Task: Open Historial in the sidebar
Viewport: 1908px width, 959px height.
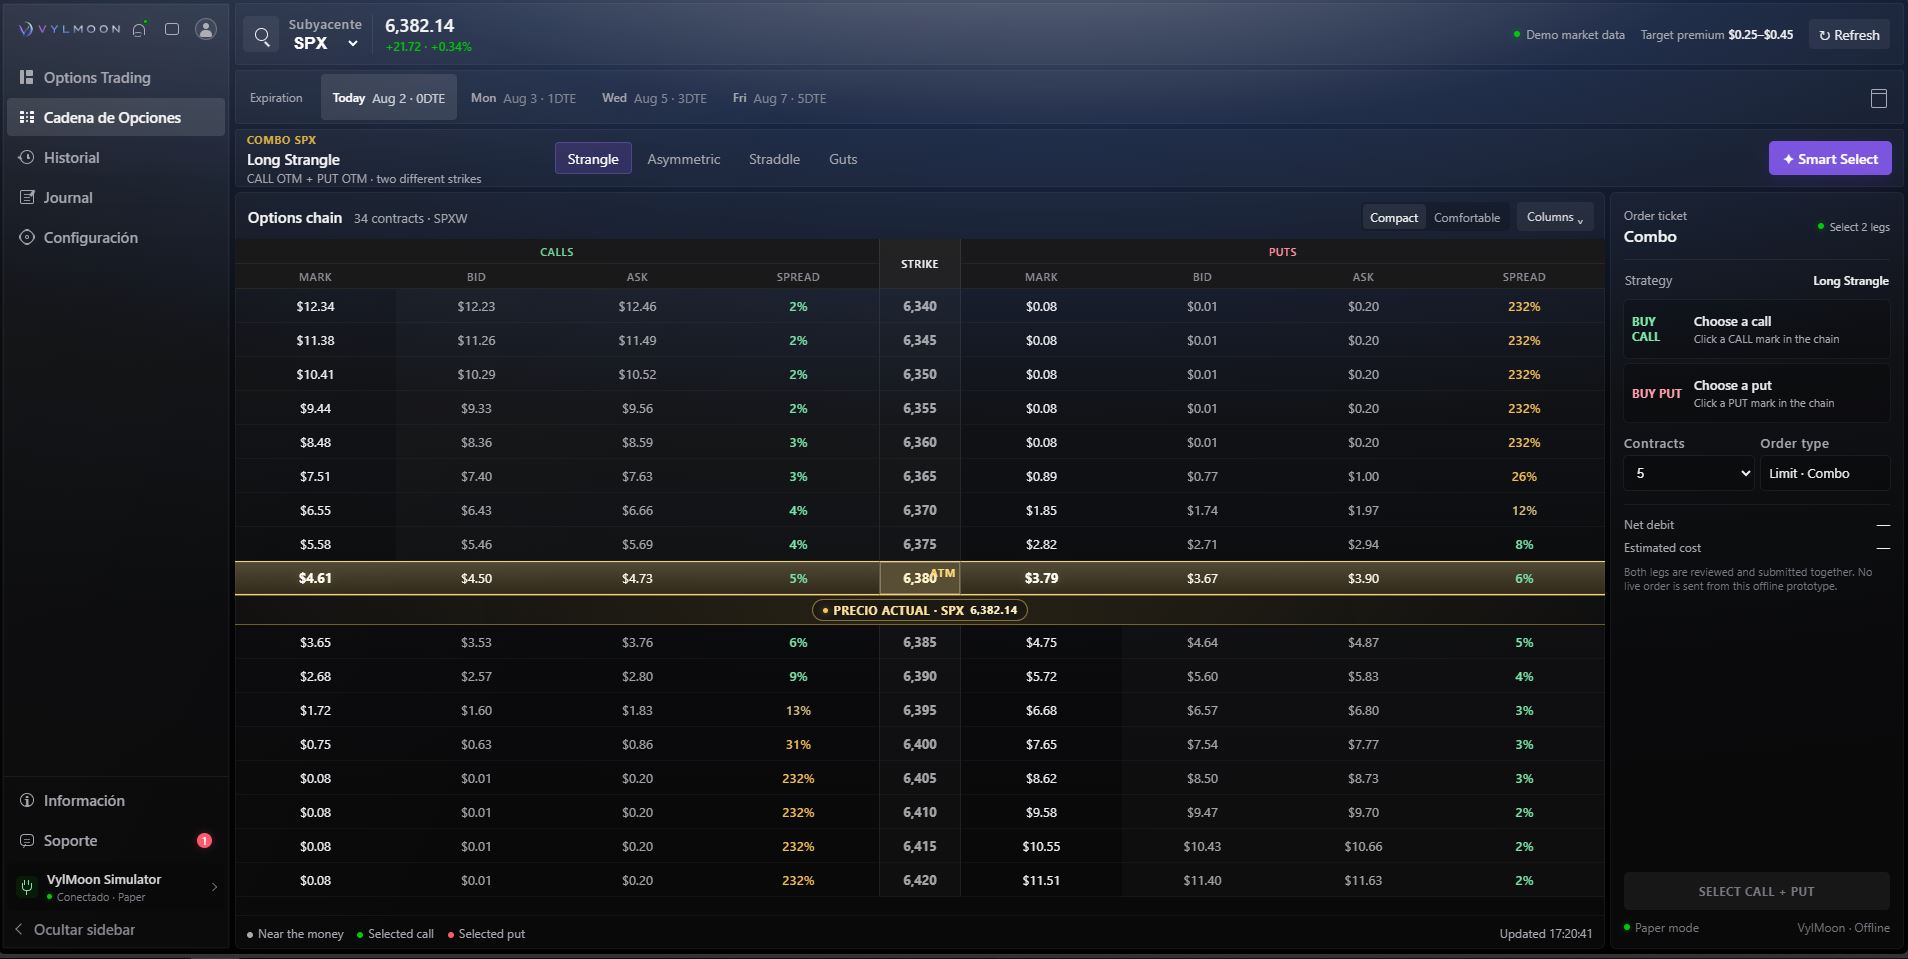Action: coord(116,157)
